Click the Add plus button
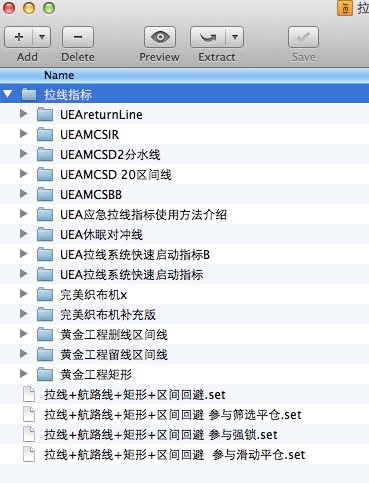 coord(19,37)
